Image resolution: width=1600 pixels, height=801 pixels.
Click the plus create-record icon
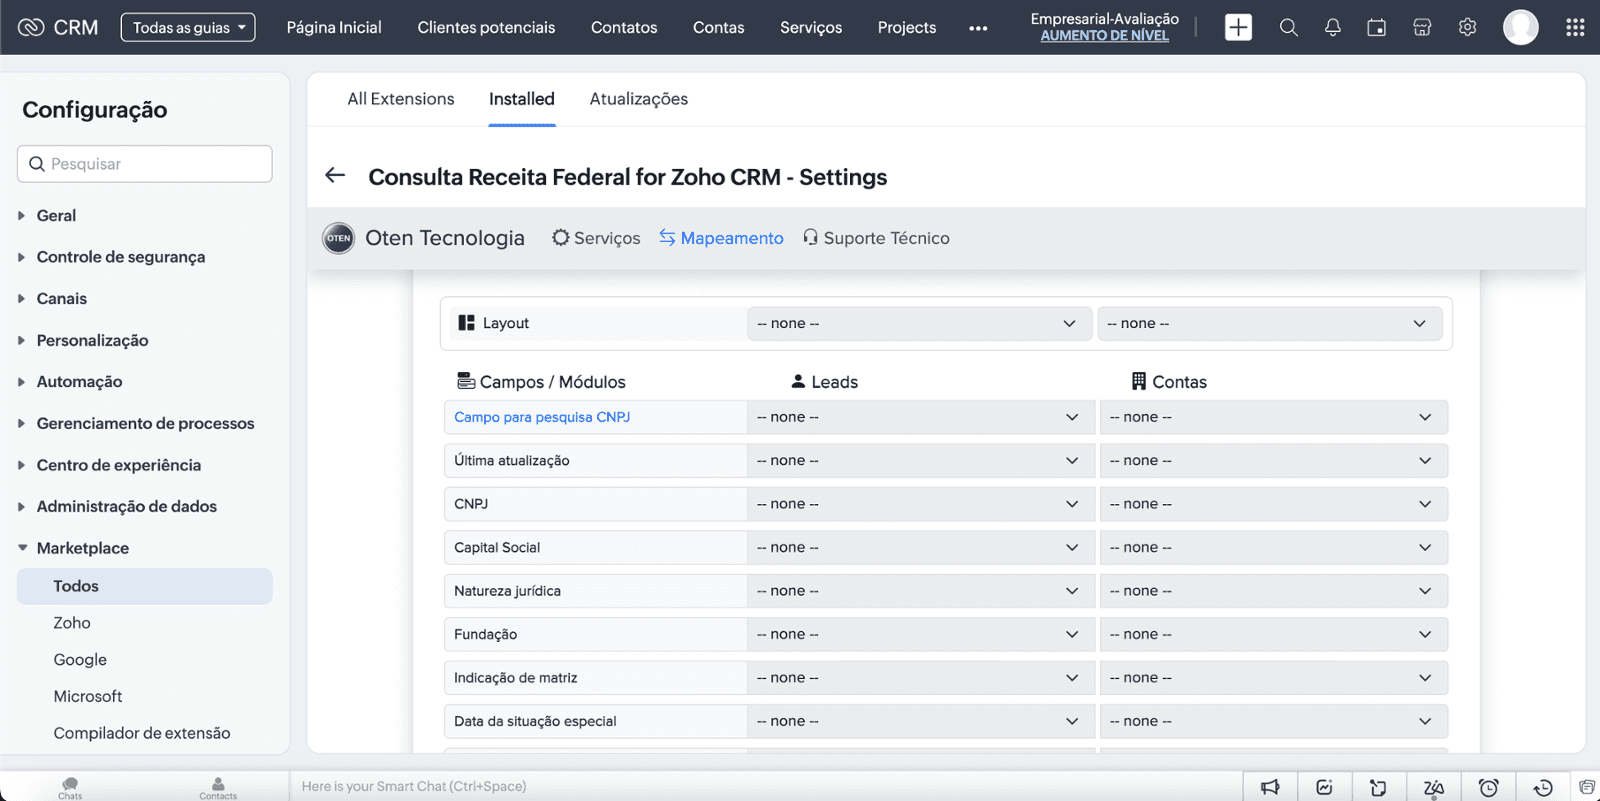pyautogui.click(x=1238, y=27)
